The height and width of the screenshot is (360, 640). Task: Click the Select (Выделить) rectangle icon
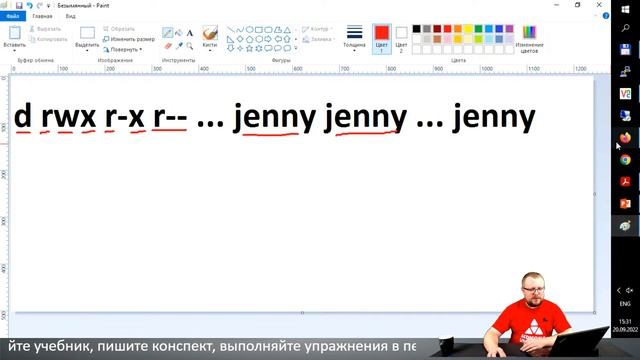point(87,33)
